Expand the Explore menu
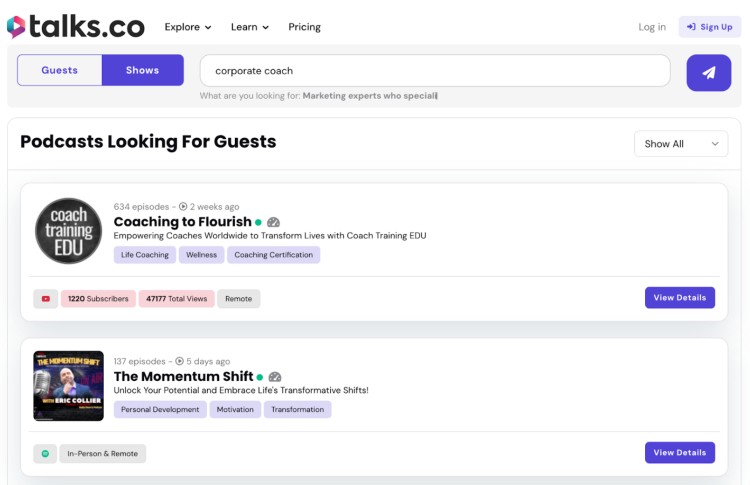Screen dimensions: 750x485 coord(188,27)
